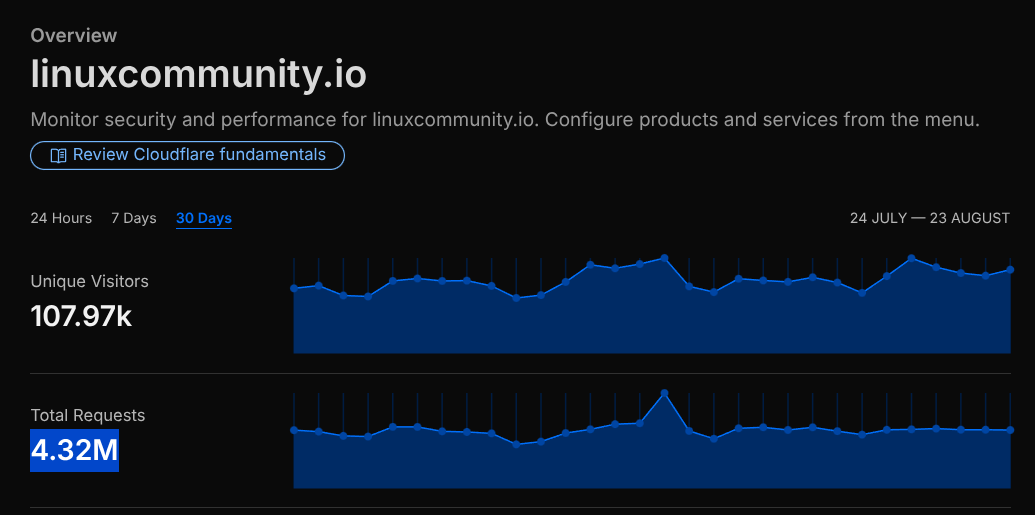Click the first data point in Total Requests chart
Screen dimensions: 1035x515
click(x=294, y=430)
